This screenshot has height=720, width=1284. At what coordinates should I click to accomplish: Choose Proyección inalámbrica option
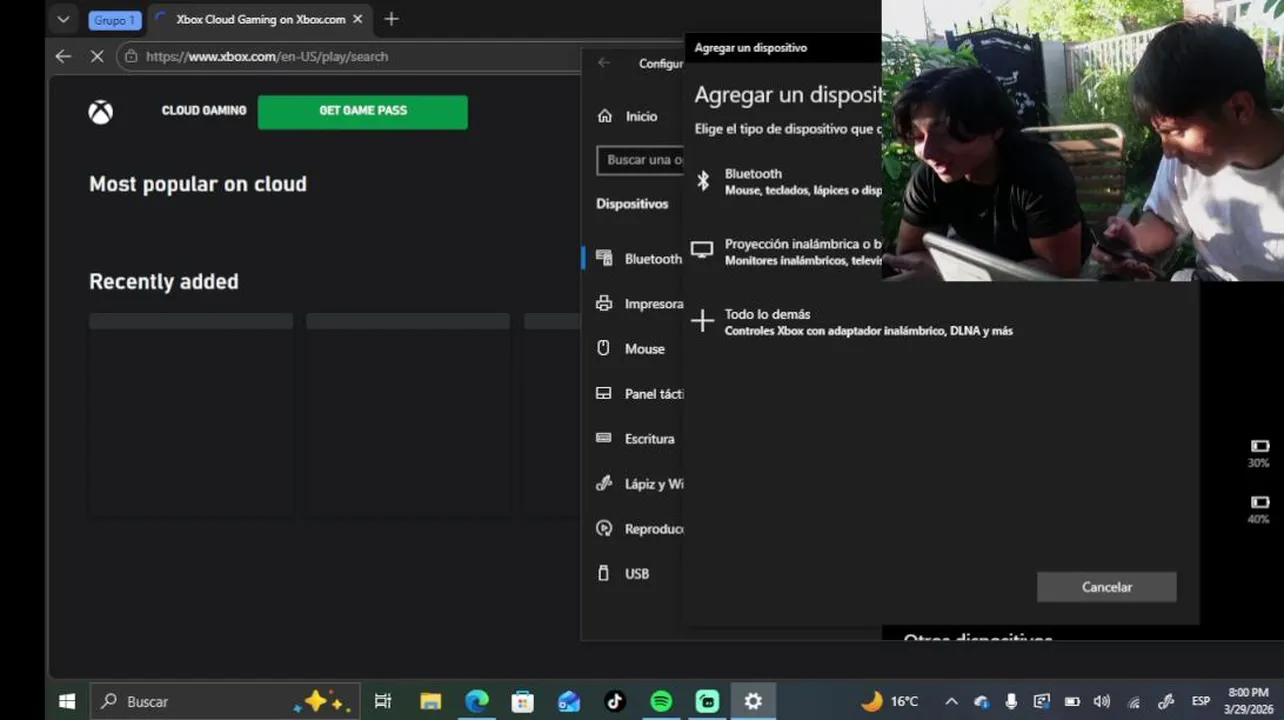[787, 251]
